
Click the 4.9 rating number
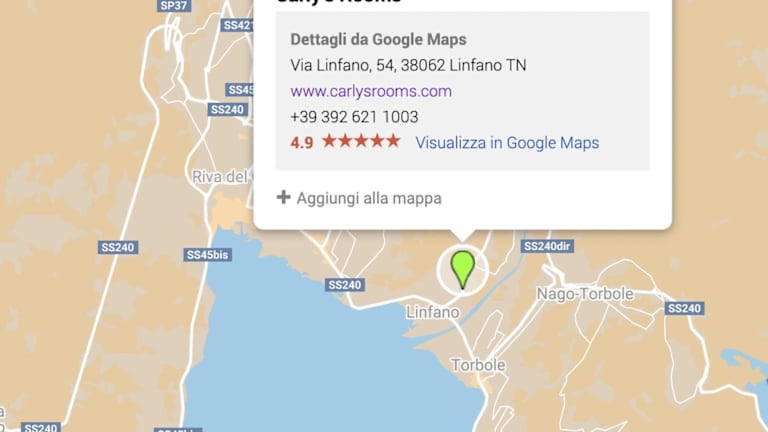click(x=302, y=143)
